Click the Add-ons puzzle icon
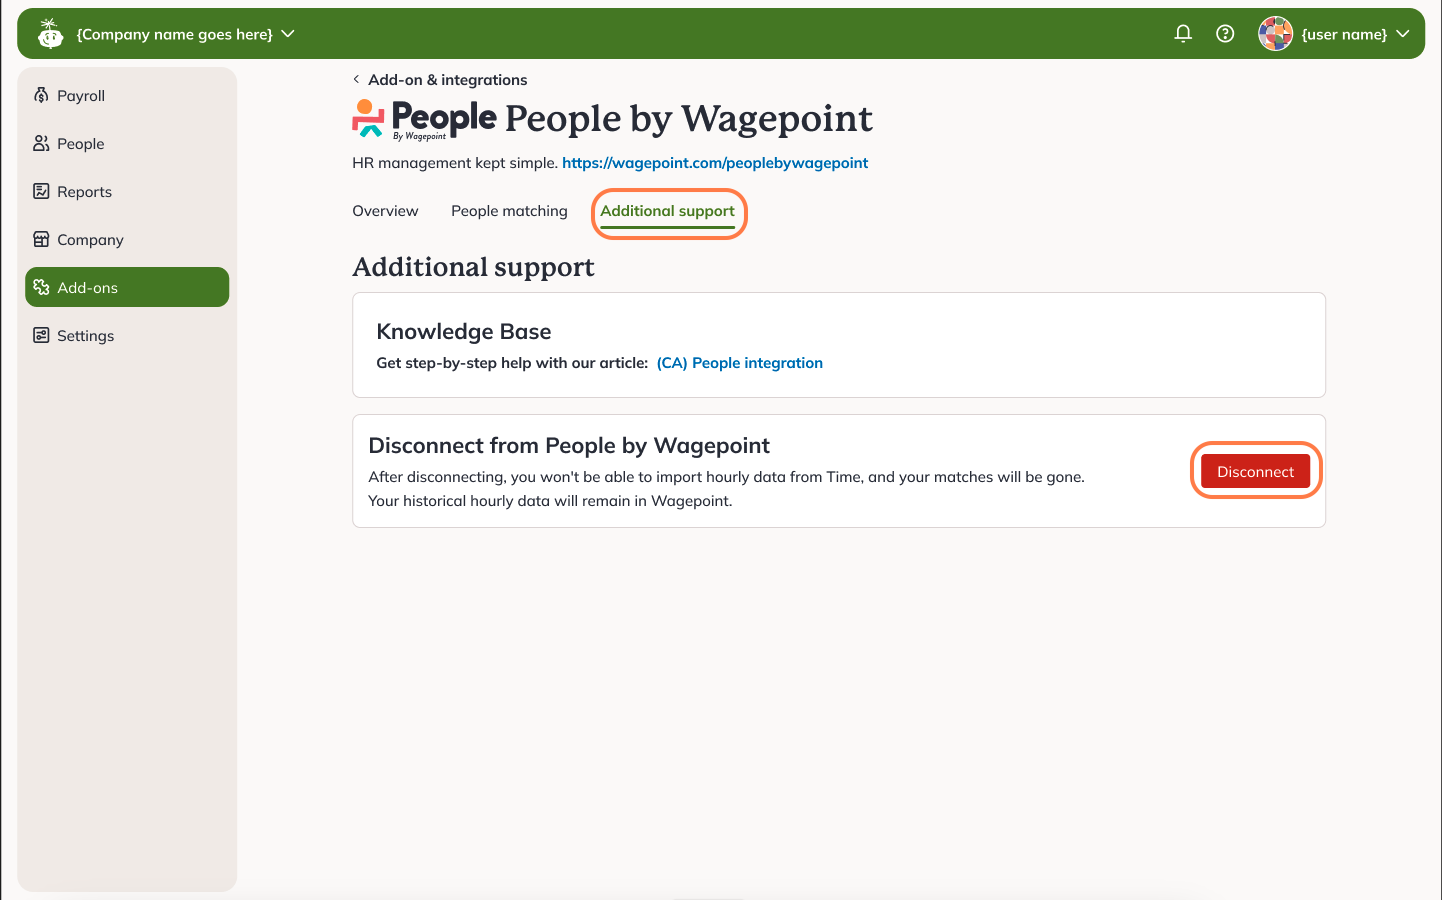The height and width of the screenshot is (900, 1442). tap(41, 287)
